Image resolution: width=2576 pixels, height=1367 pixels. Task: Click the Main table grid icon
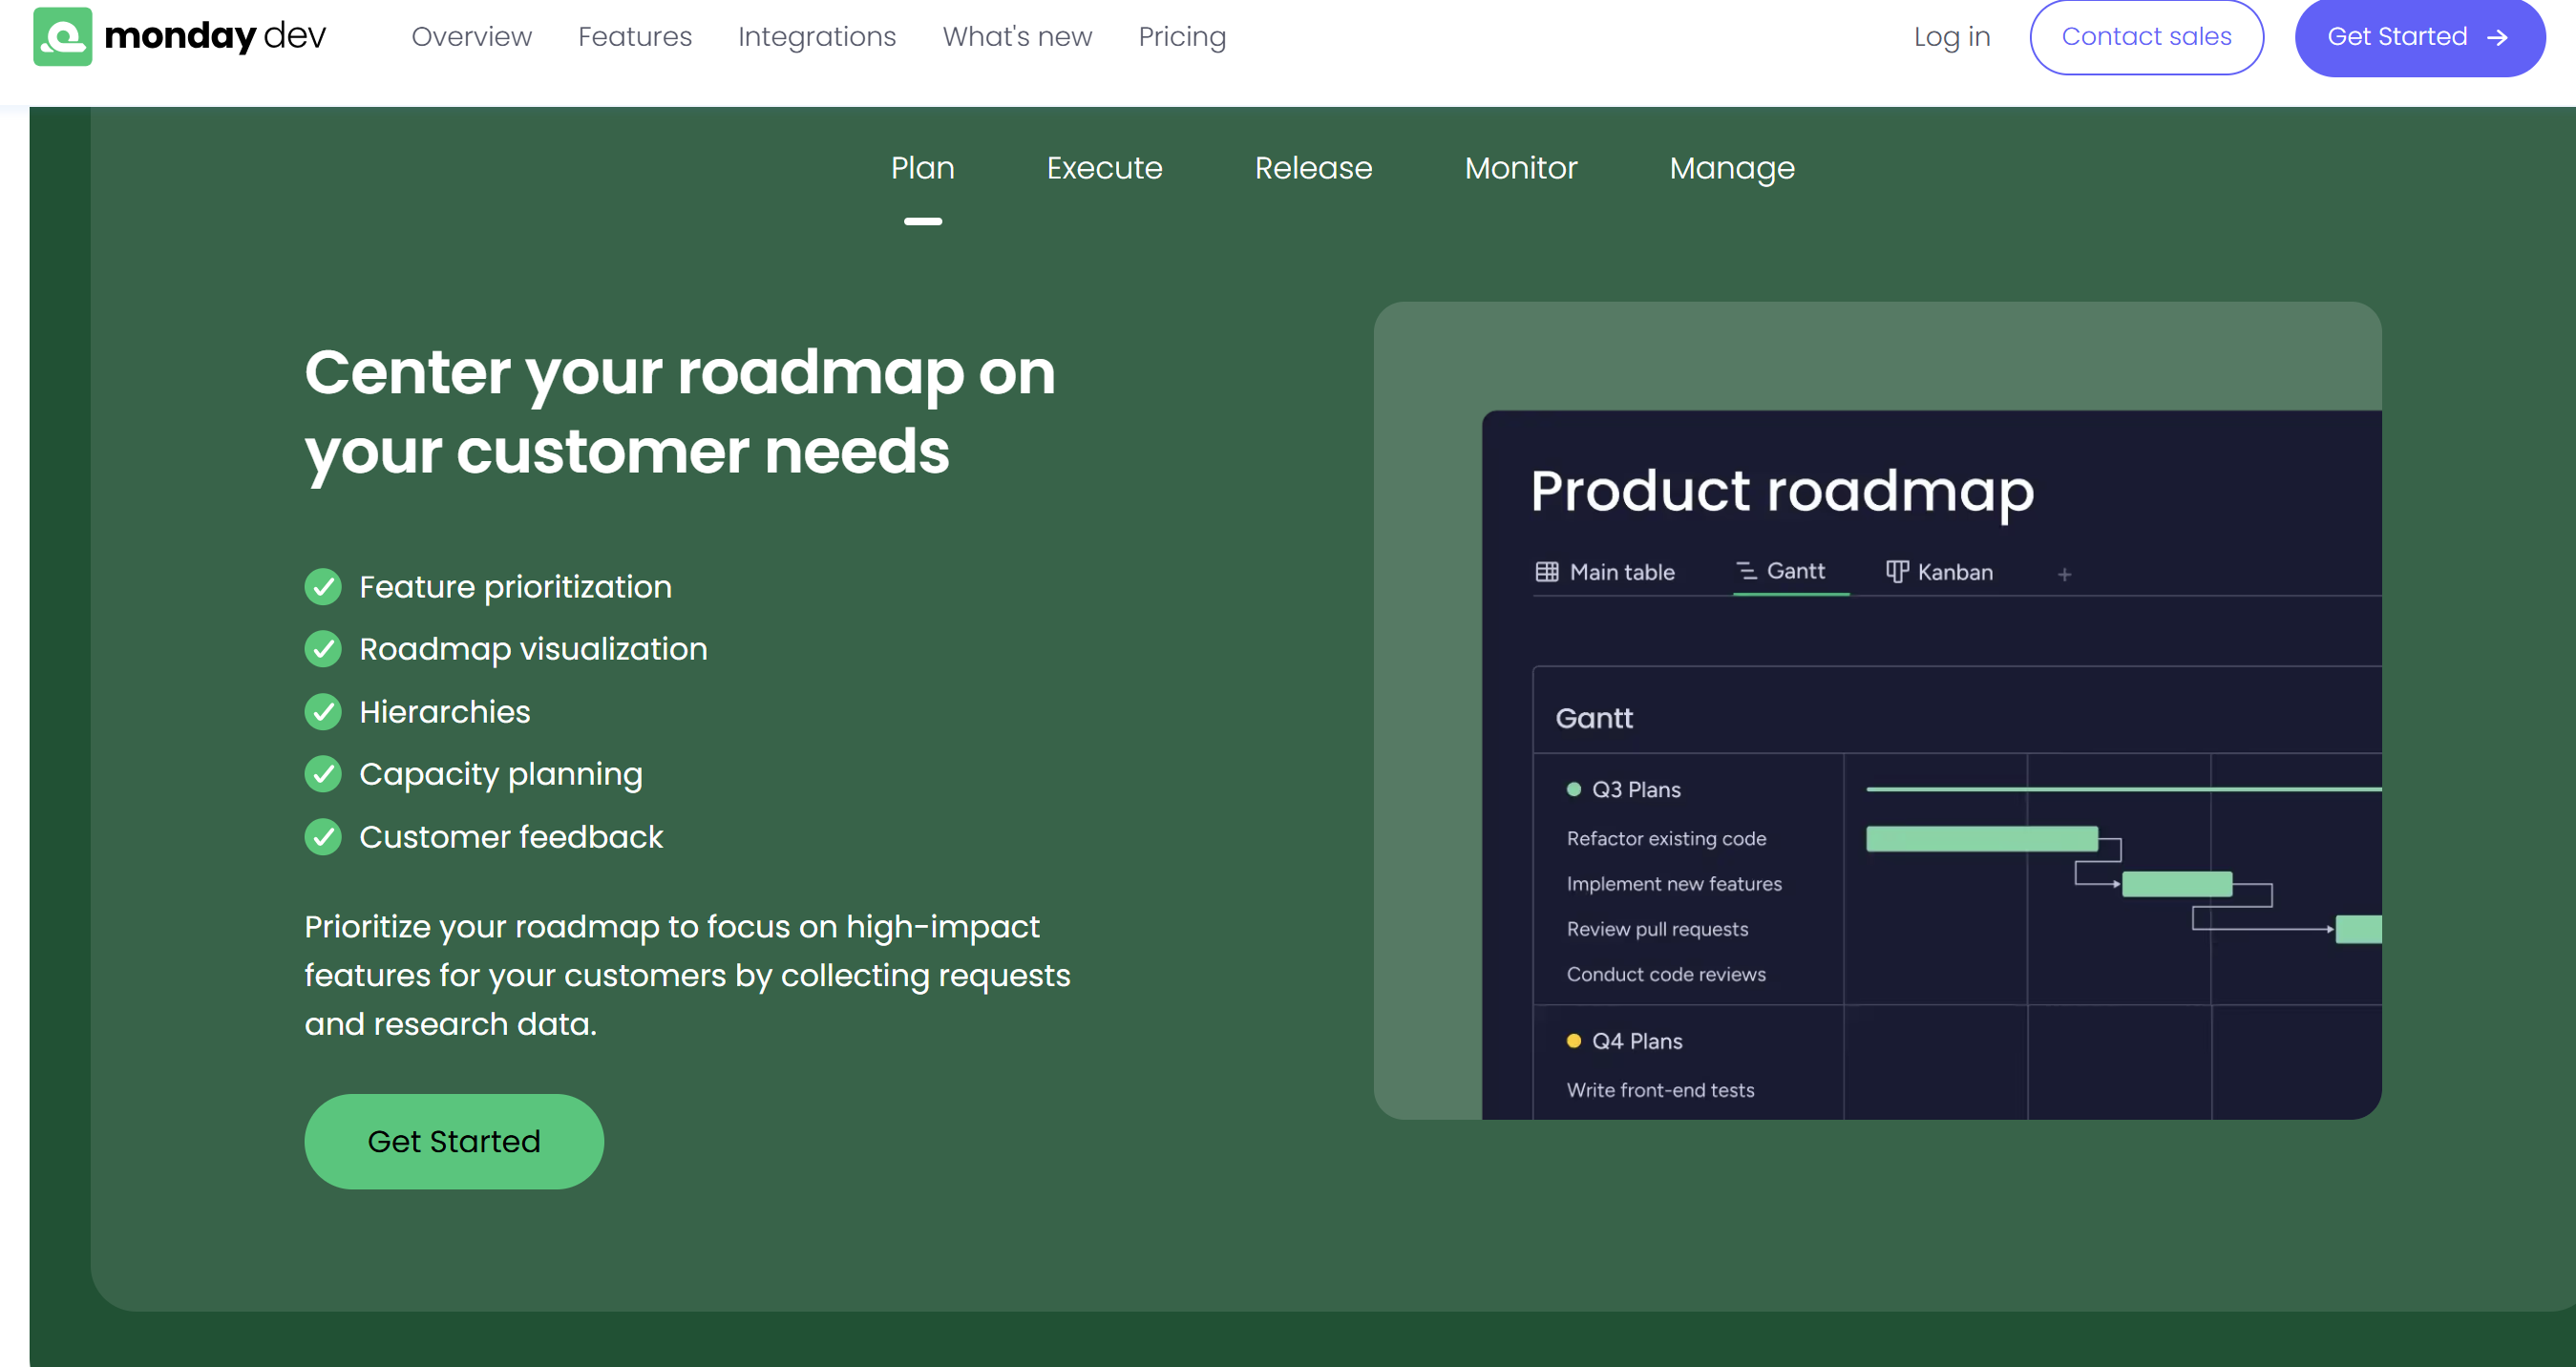(x=1546, y=572)
